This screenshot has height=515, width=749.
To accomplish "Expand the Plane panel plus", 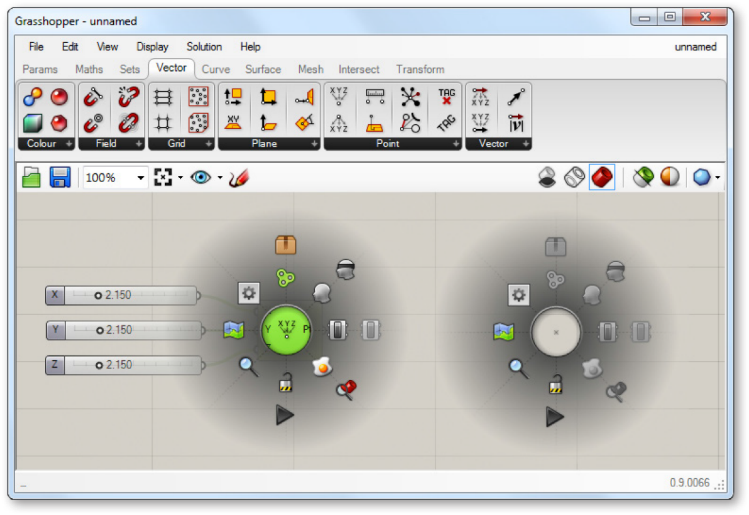I will 314,143.
